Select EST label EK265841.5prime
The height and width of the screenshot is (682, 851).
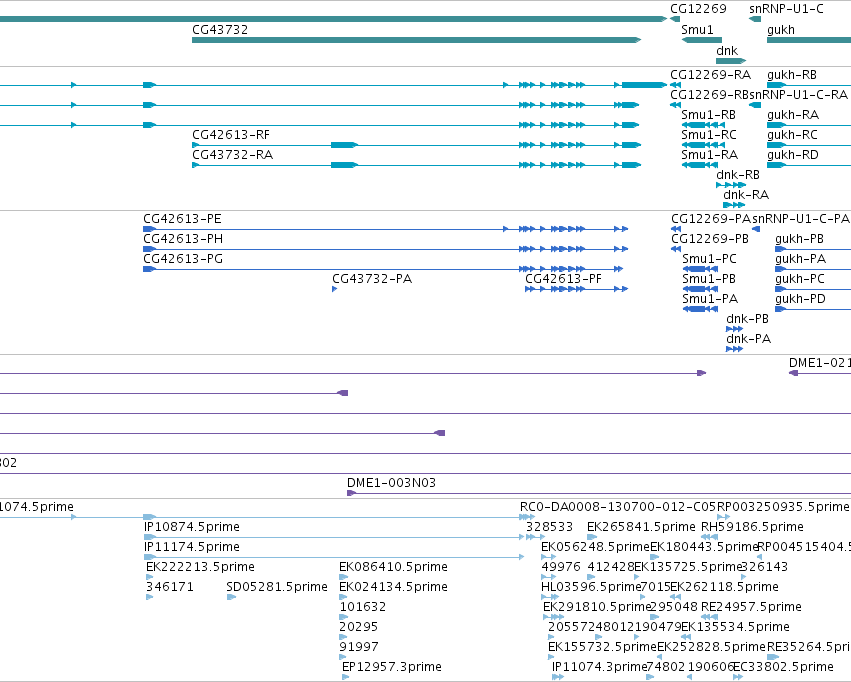point(641,527)
